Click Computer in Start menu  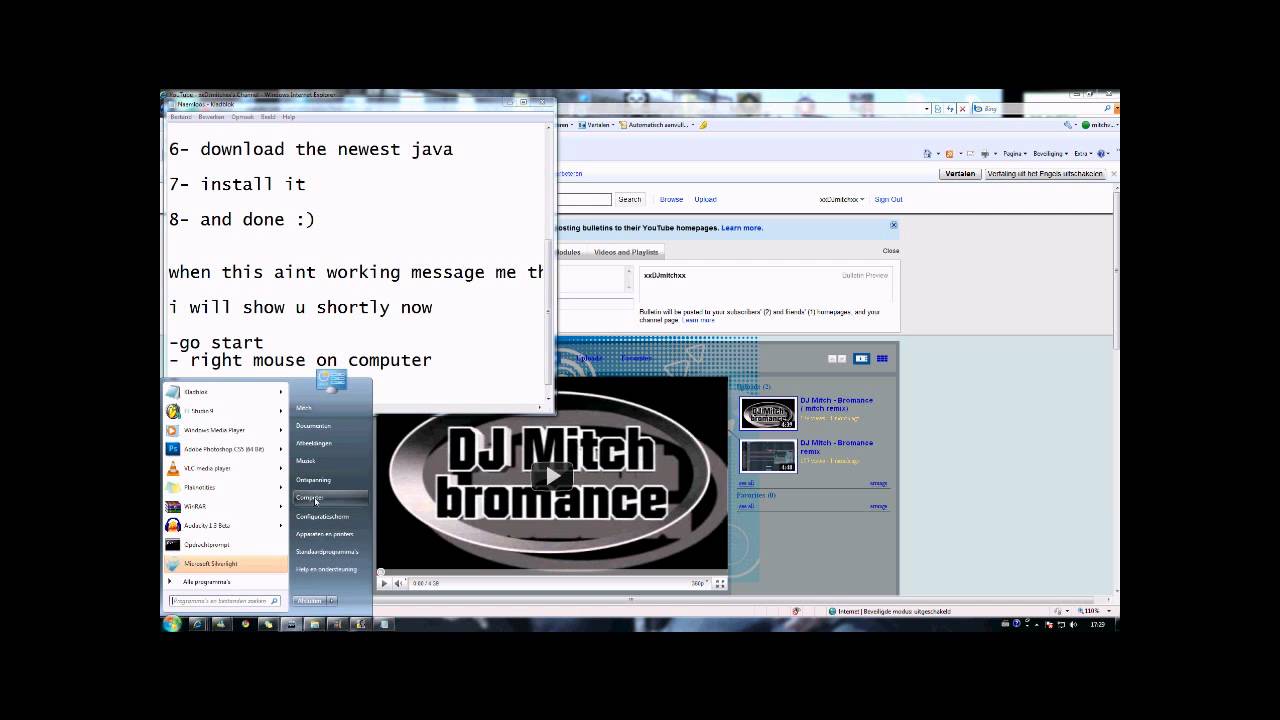pos(330,497)
